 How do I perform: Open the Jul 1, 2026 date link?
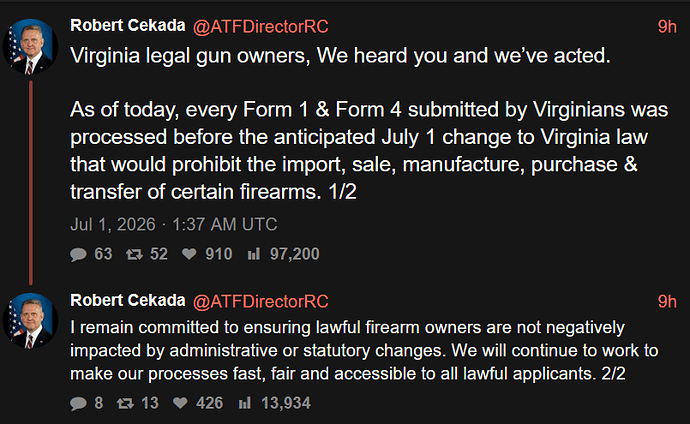pos(174,224)
